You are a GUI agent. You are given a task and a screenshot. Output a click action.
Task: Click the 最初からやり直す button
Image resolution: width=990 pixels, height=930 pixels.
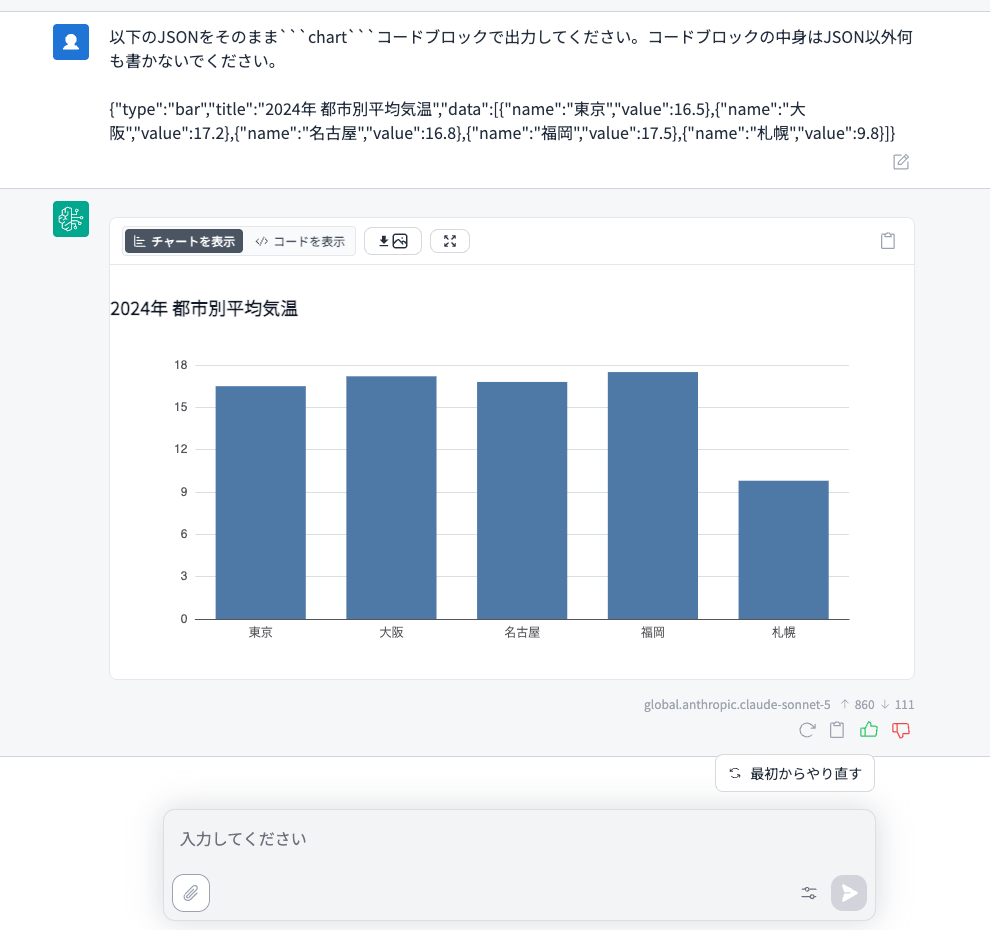pyautogui.click(x=795, y=773)
